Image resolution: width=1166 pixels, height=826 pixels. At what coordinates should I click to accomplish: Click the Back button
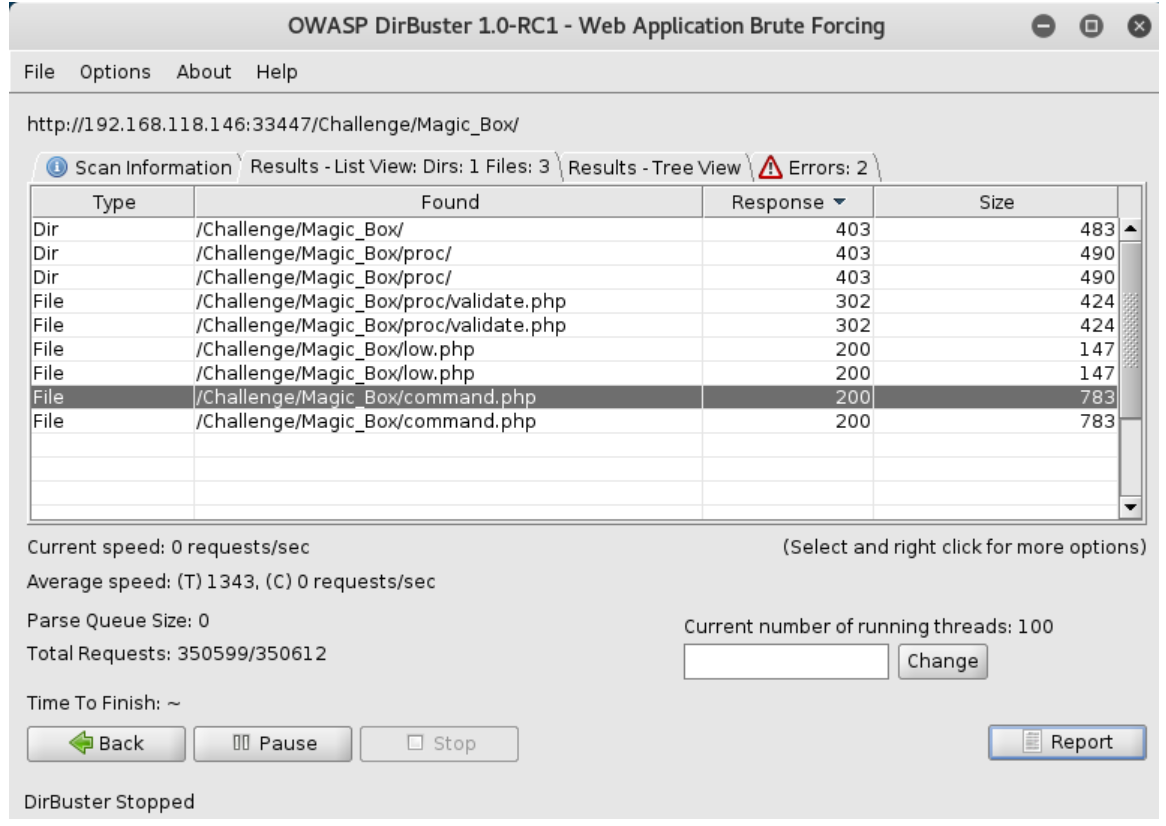point(106,743)
